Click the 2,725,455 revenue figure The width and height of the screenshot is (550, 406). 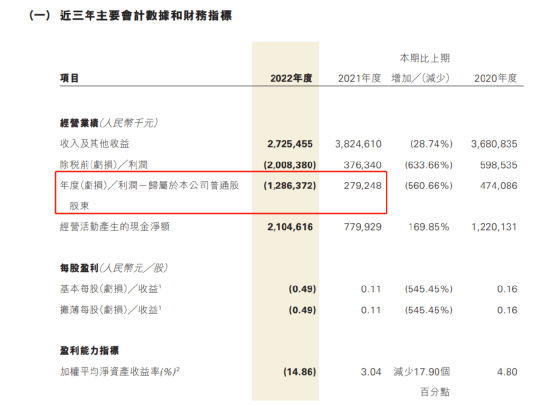pyautogui.click(x=290, y=144)
